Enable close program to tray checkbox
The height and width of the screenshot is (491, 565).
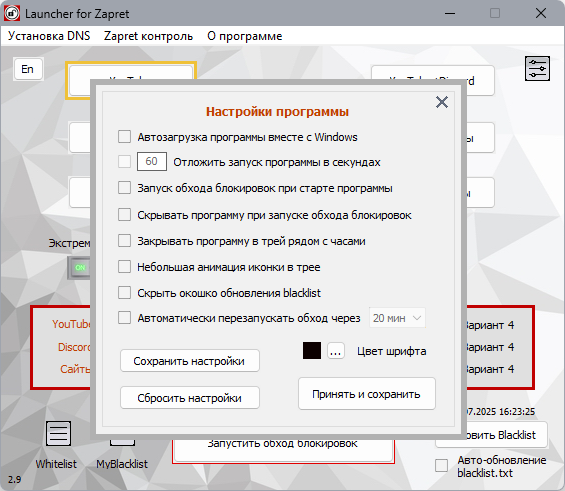(124, 241)
